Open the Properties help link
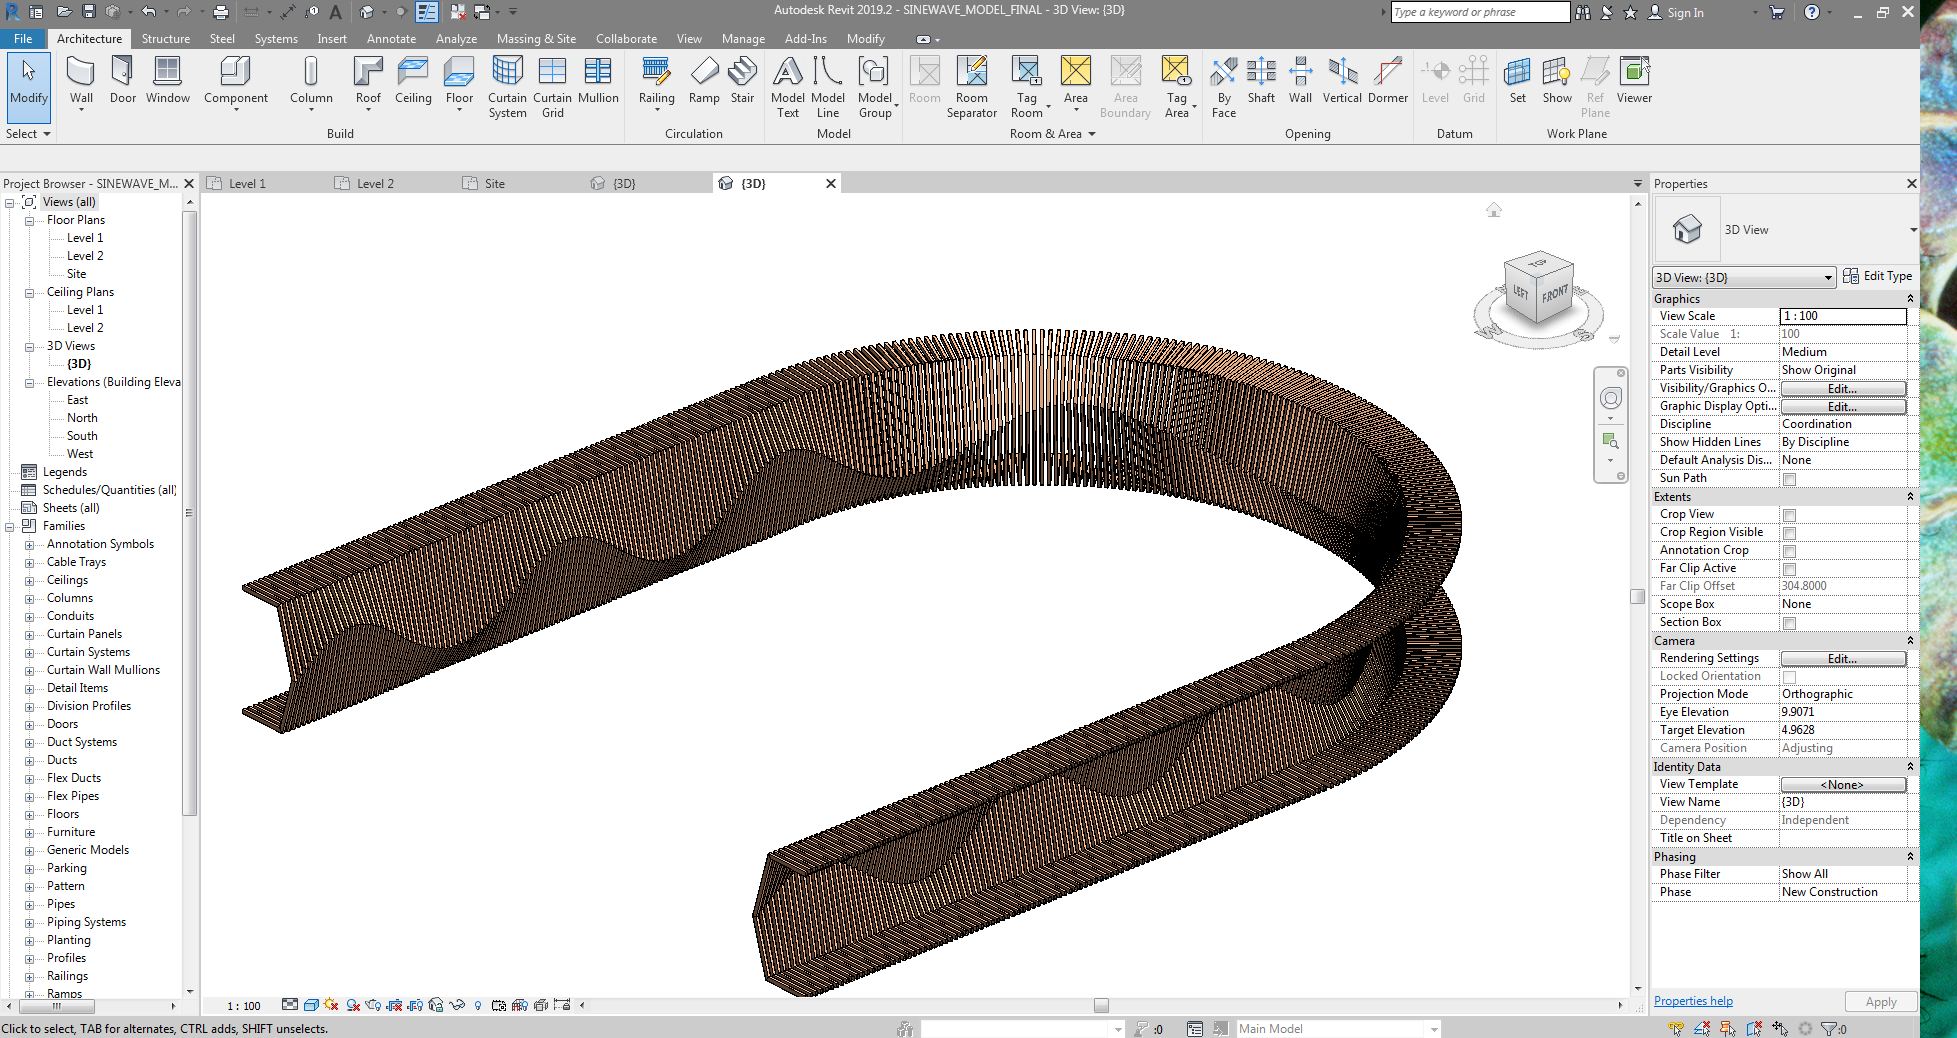This screenshot has height=1038, width=1957. click(1692, 1001)
